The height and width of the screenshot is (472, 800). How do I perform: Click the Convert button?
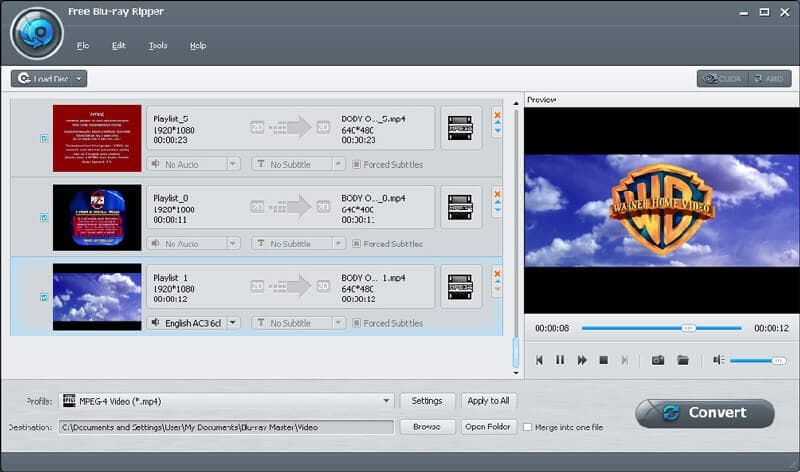(704, 413)
